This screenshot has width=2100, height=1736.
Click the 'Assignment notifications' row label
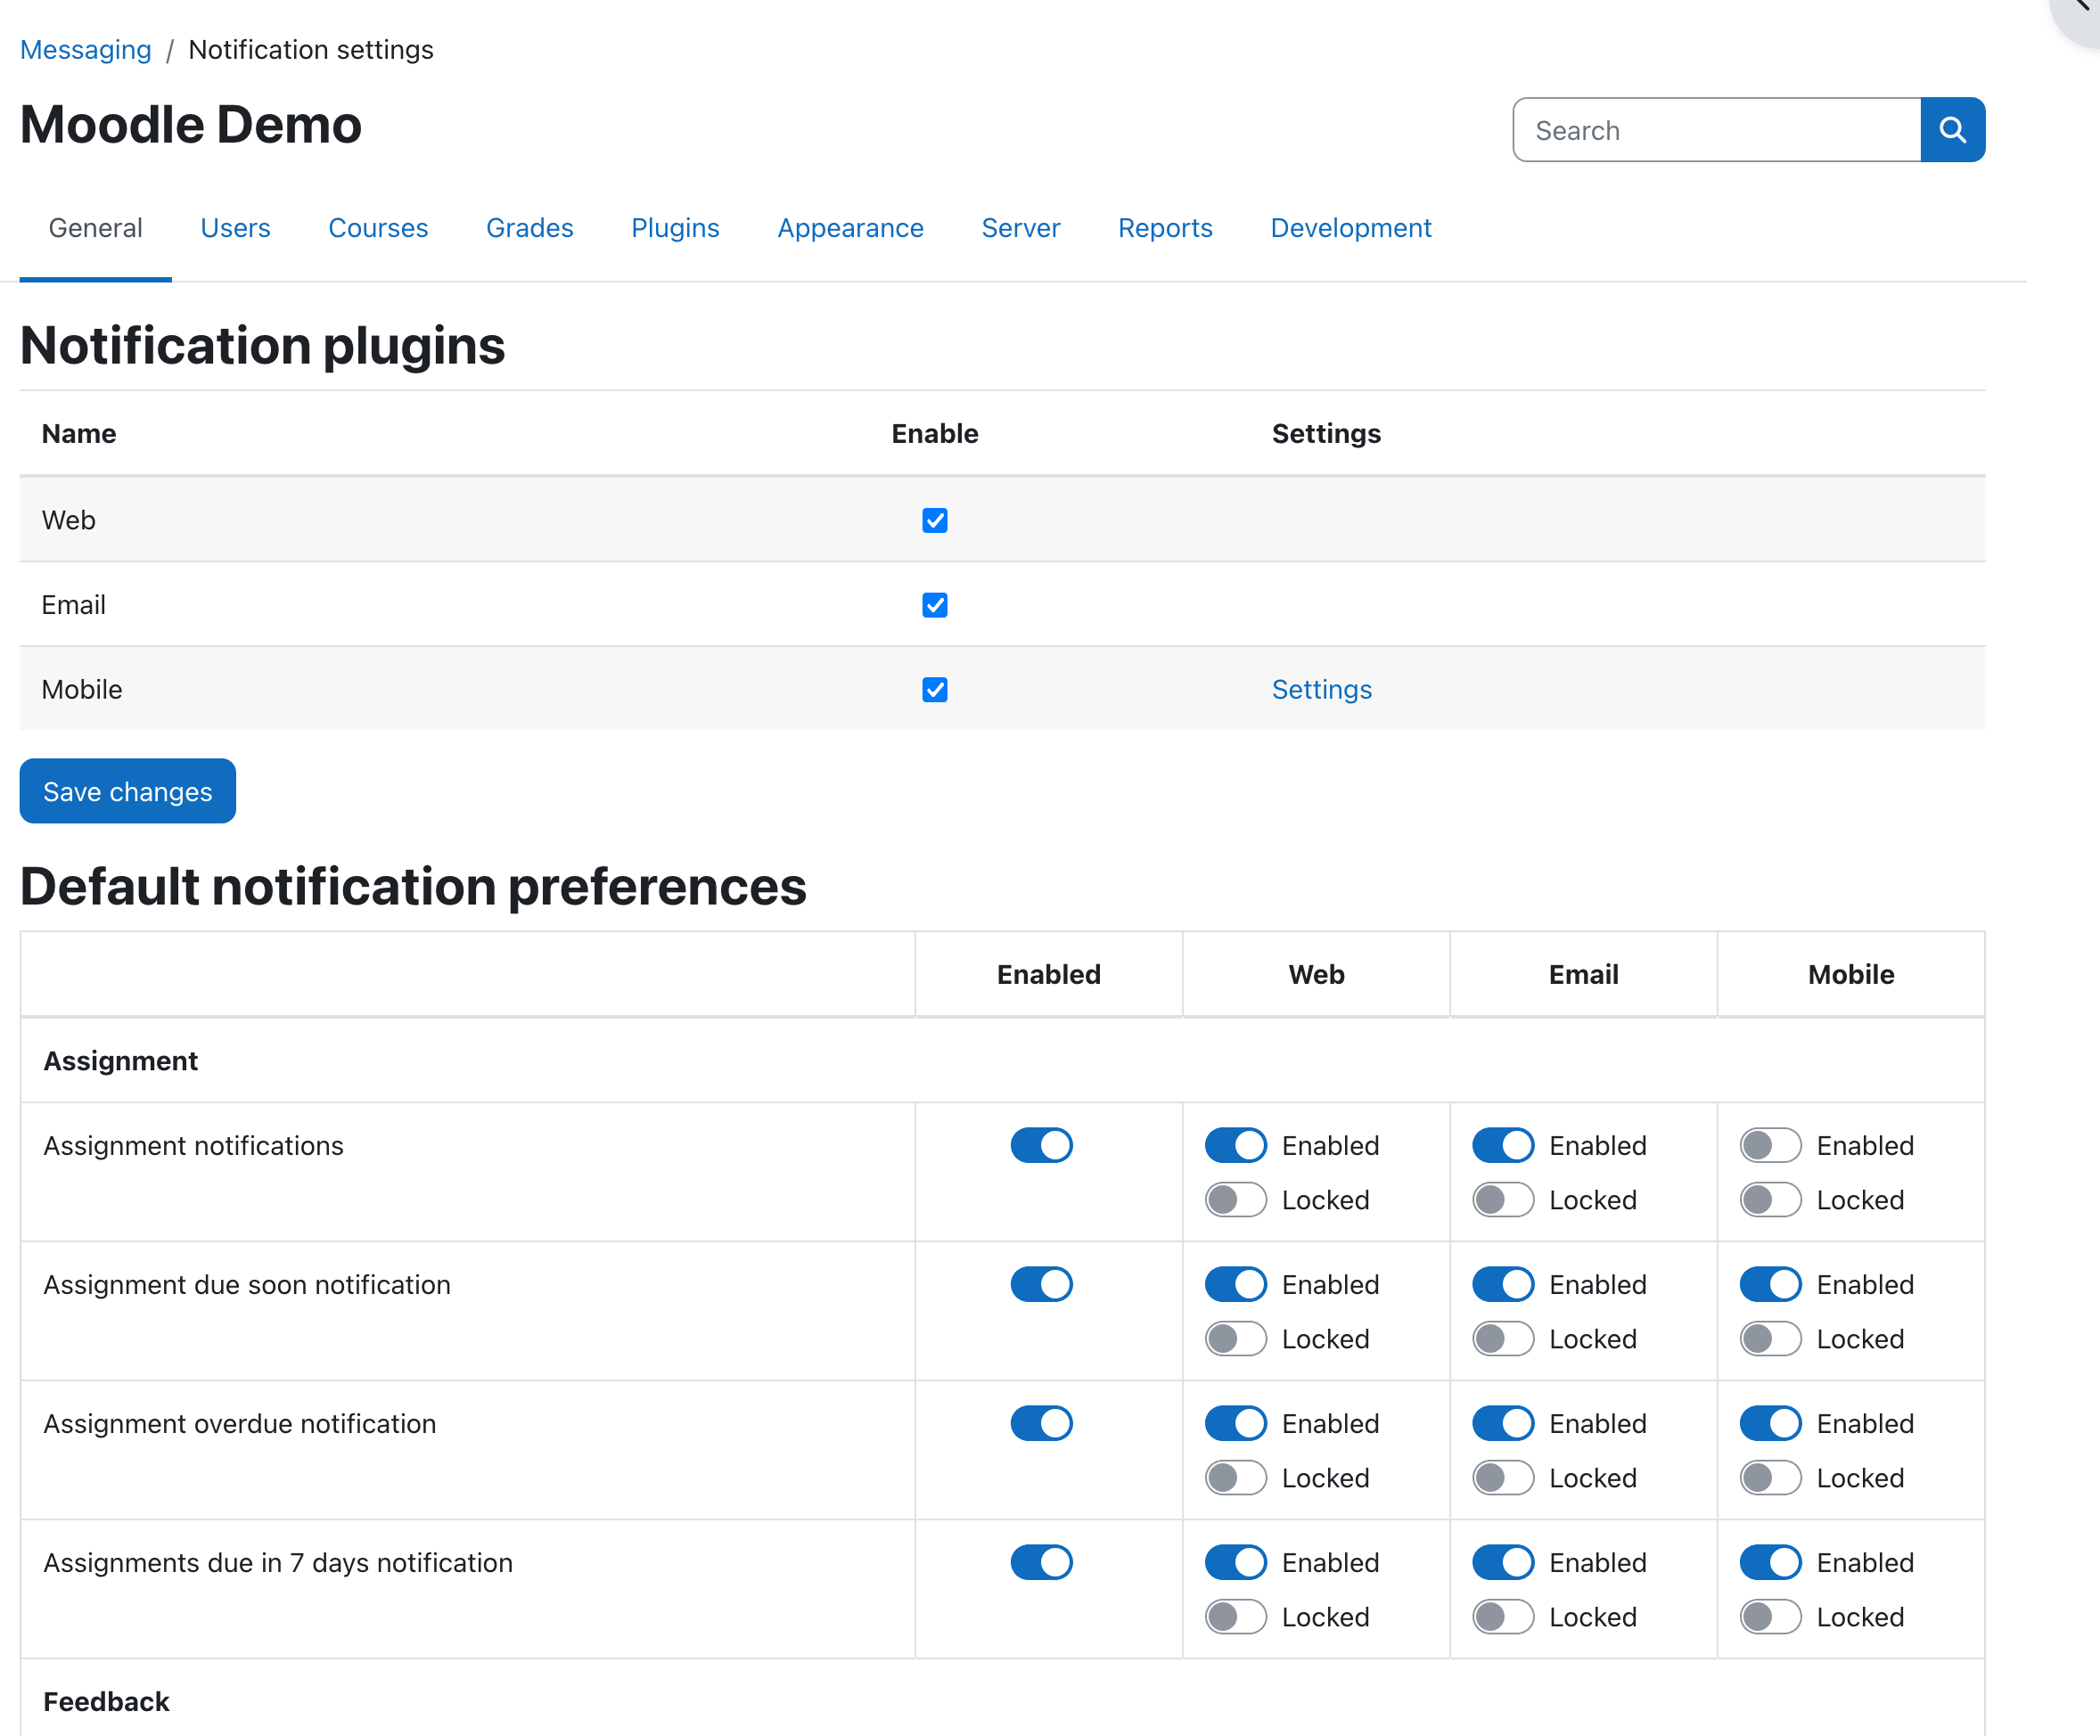click(x=193, y=1146)
